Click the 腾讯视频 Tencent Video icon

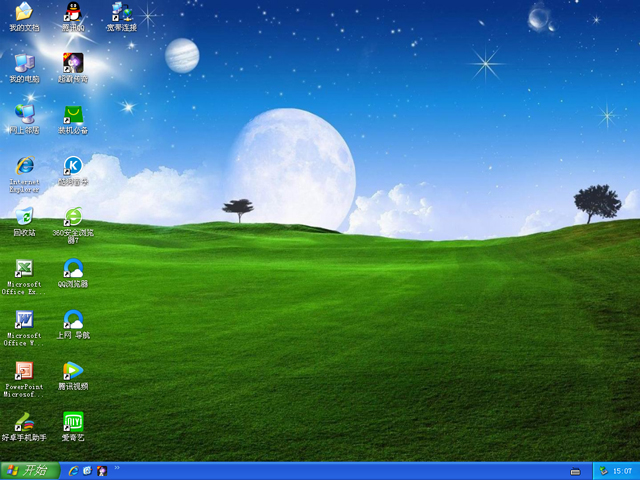point(73,371)
